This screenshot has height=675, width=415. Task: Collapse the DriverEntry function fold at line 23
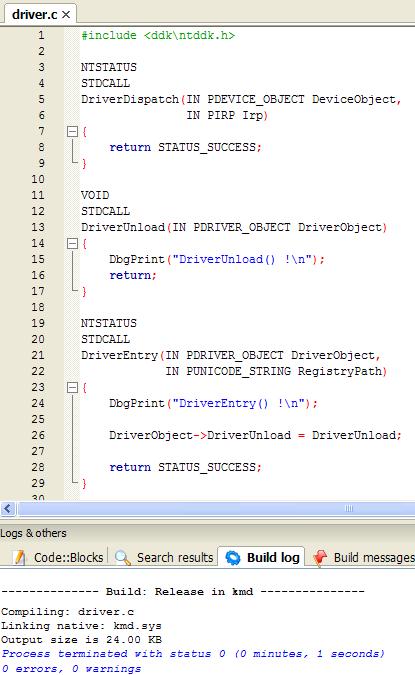coord(72,387)
